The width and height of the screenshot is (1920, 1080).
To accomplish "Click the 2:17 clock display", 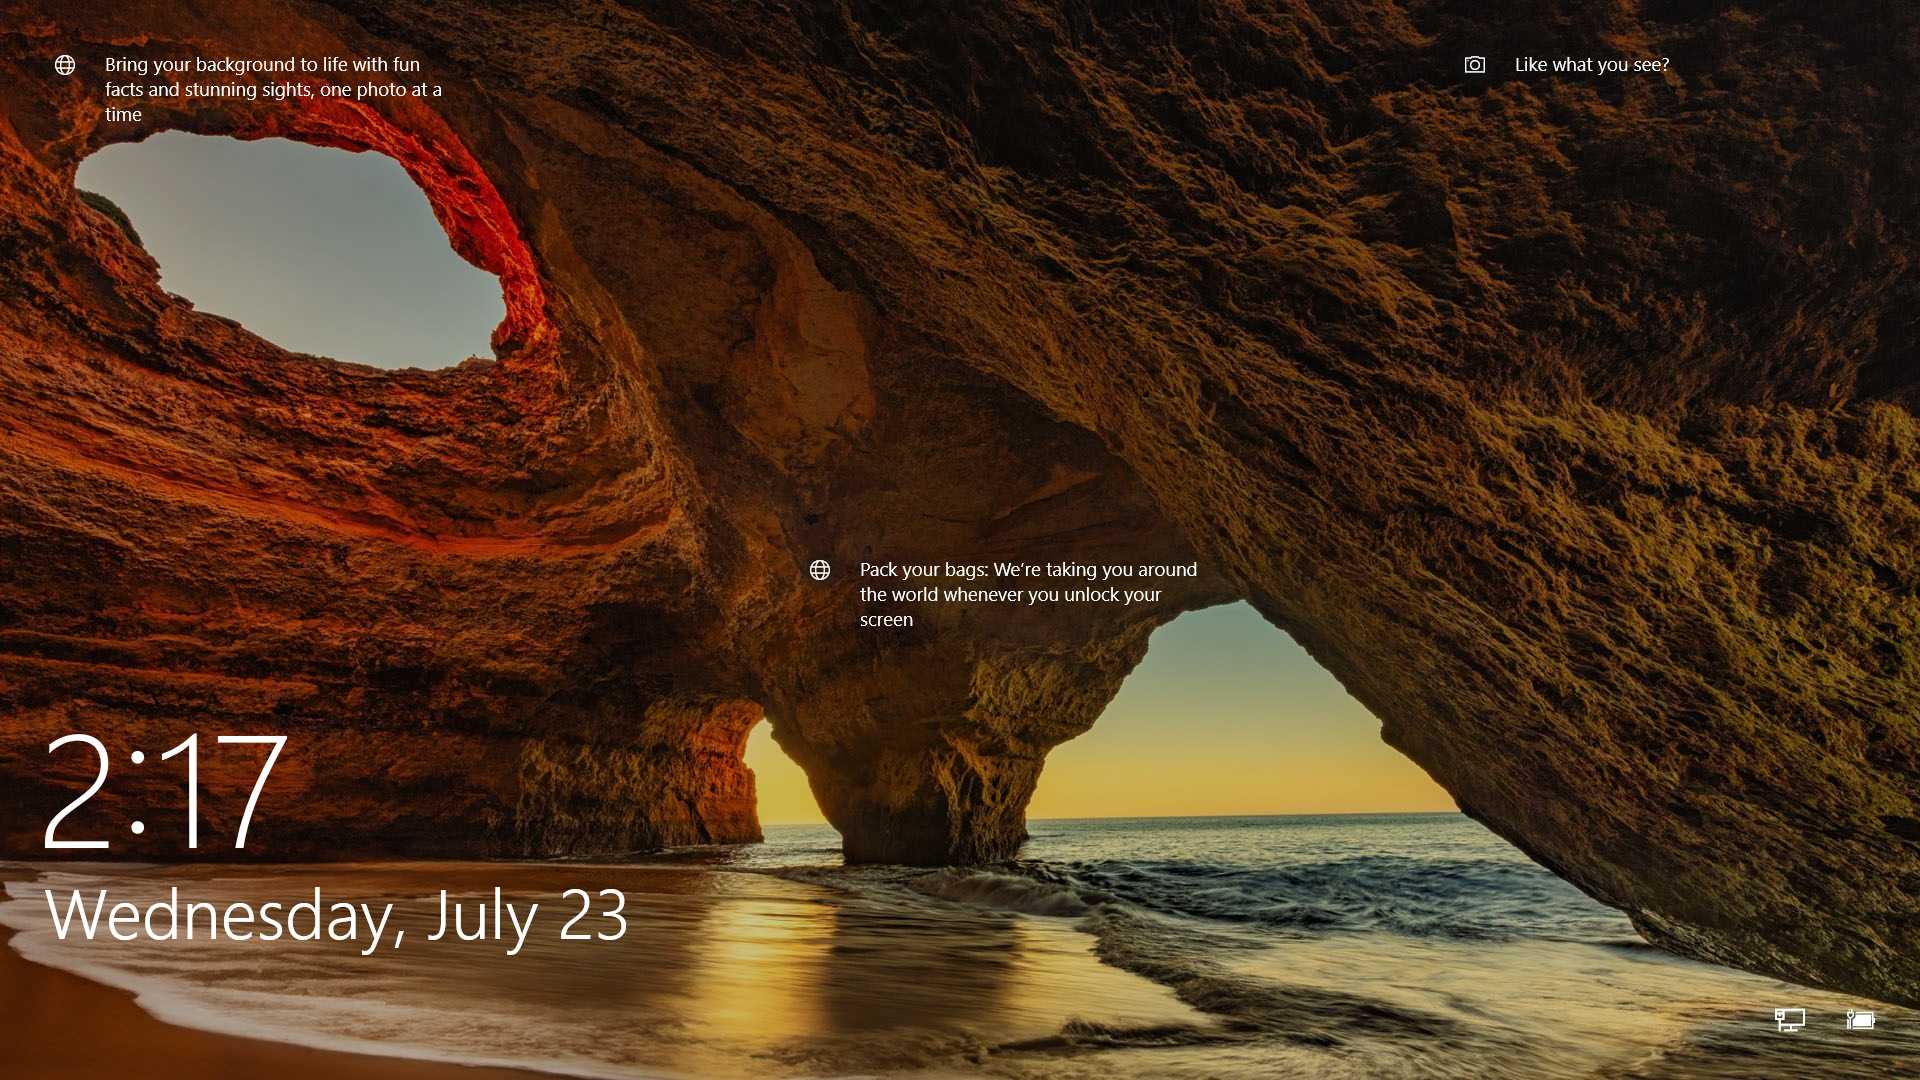I will click(x=165, y=792).
